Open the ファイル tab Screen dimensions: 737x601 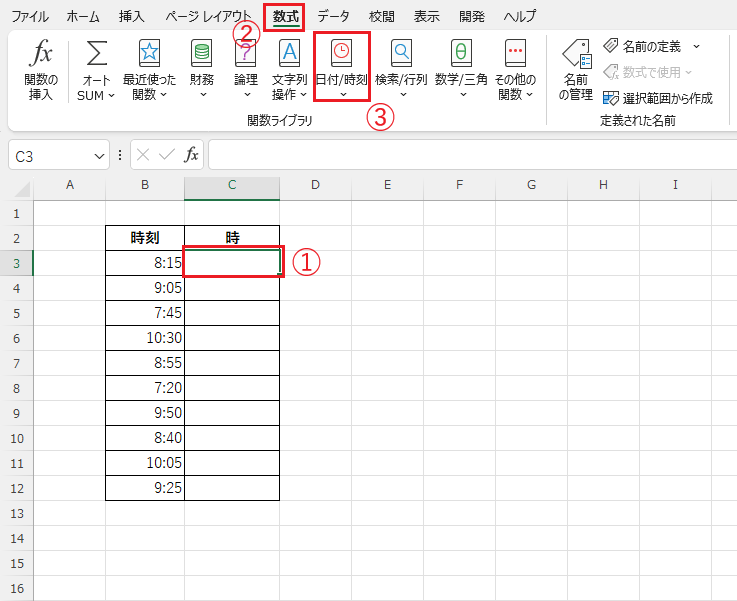tap(30, 16)
